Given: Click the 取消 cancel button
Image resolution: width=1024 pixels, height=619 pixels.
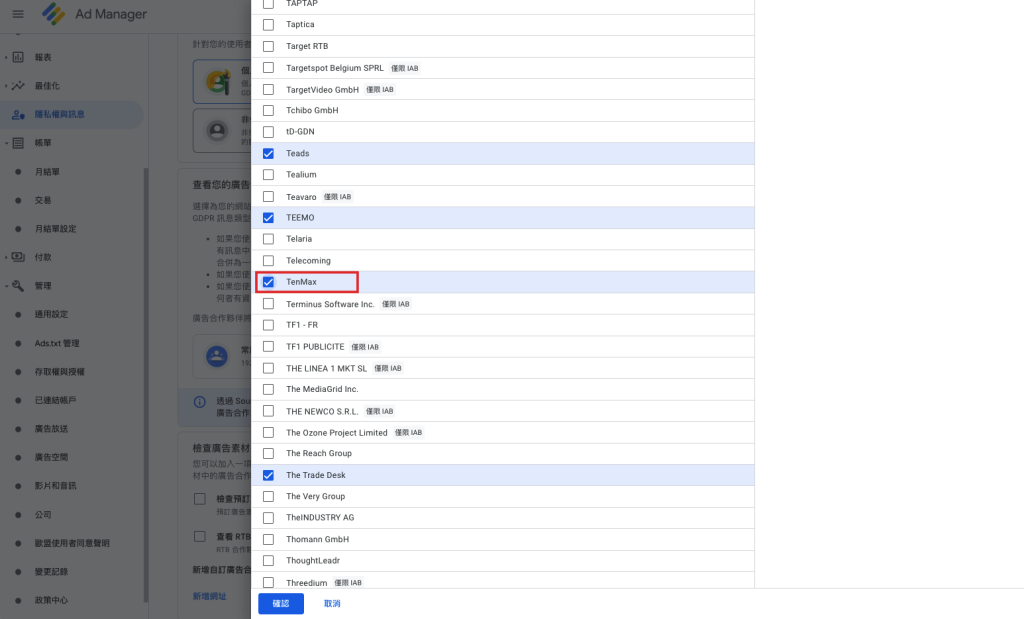Looking at the screenshot, I should click(x=332, y=603).
